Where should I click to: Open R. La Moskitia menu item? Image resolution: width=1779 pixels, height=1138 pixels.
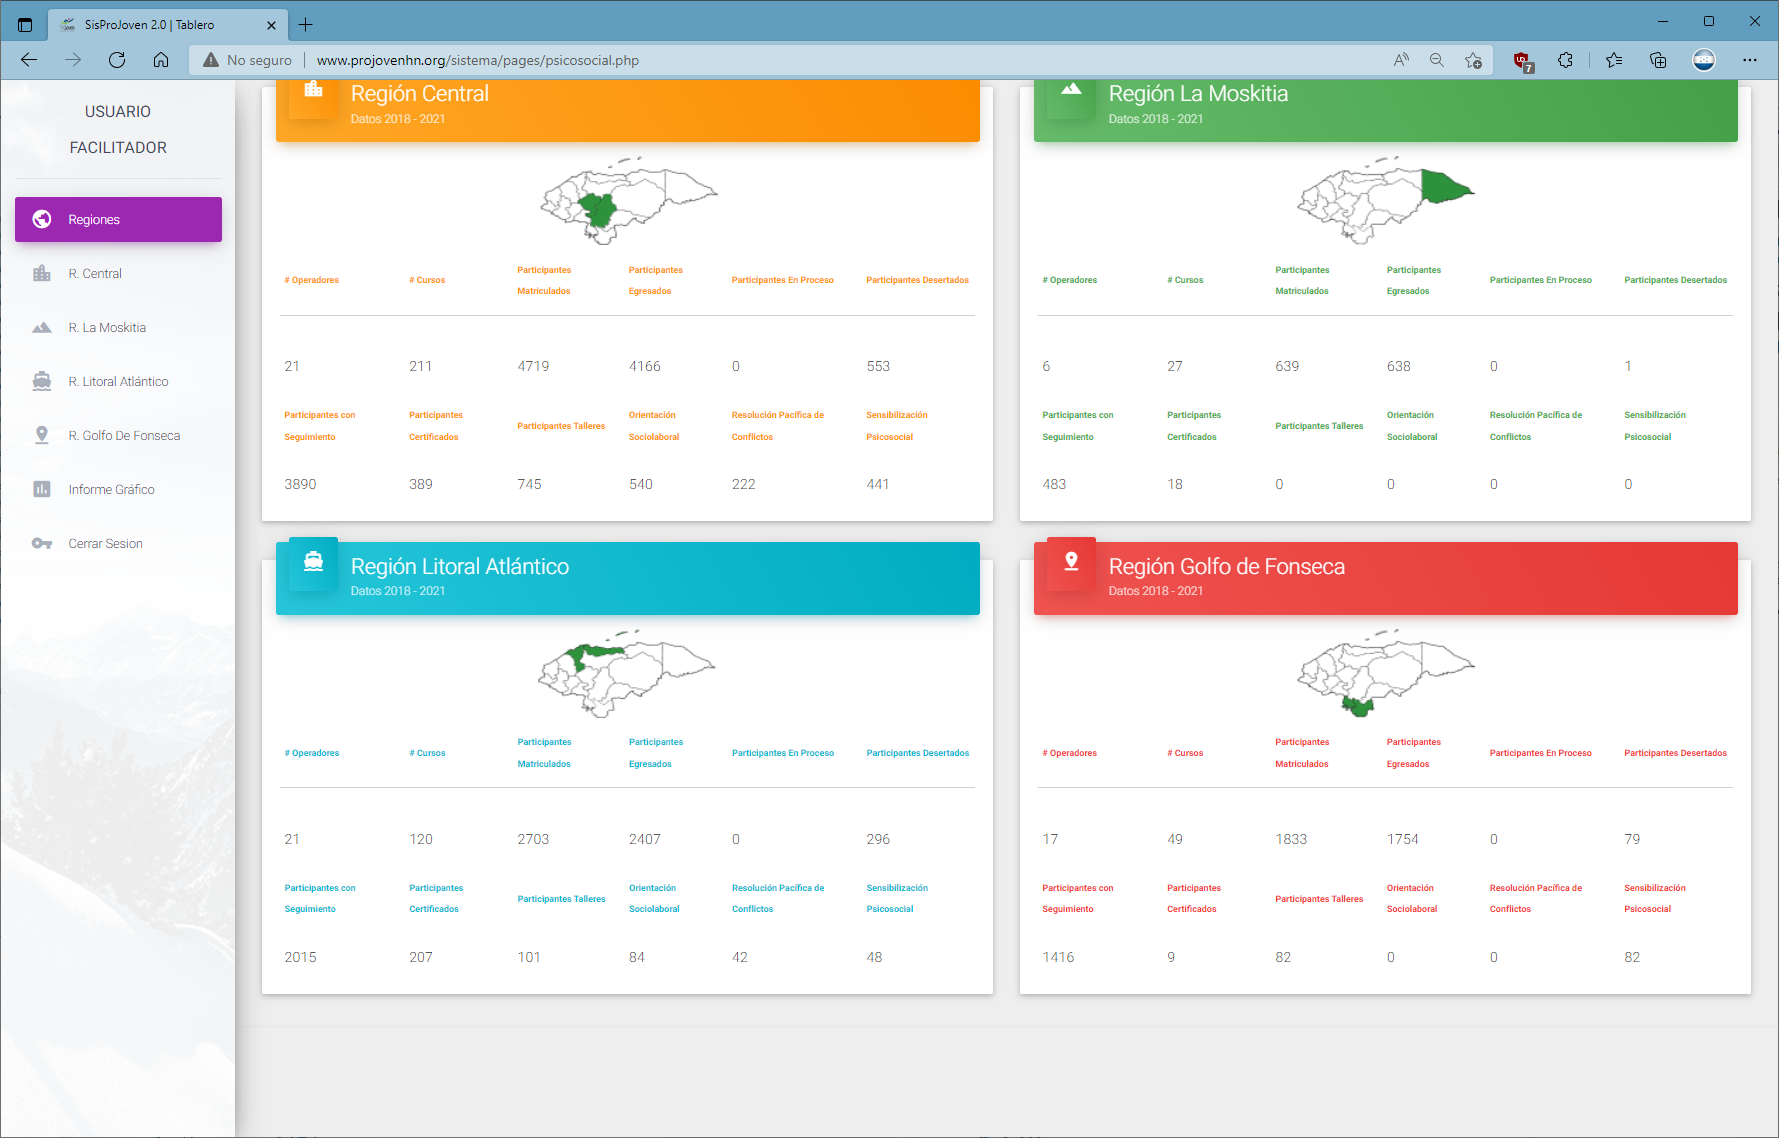118,327
